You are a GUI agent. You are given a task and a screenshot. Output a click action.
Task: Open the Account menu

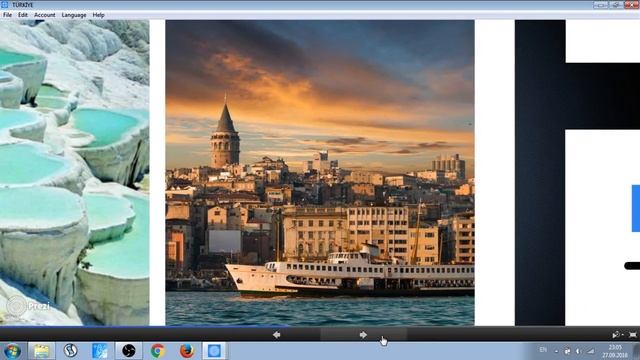[x=44, y=15]
